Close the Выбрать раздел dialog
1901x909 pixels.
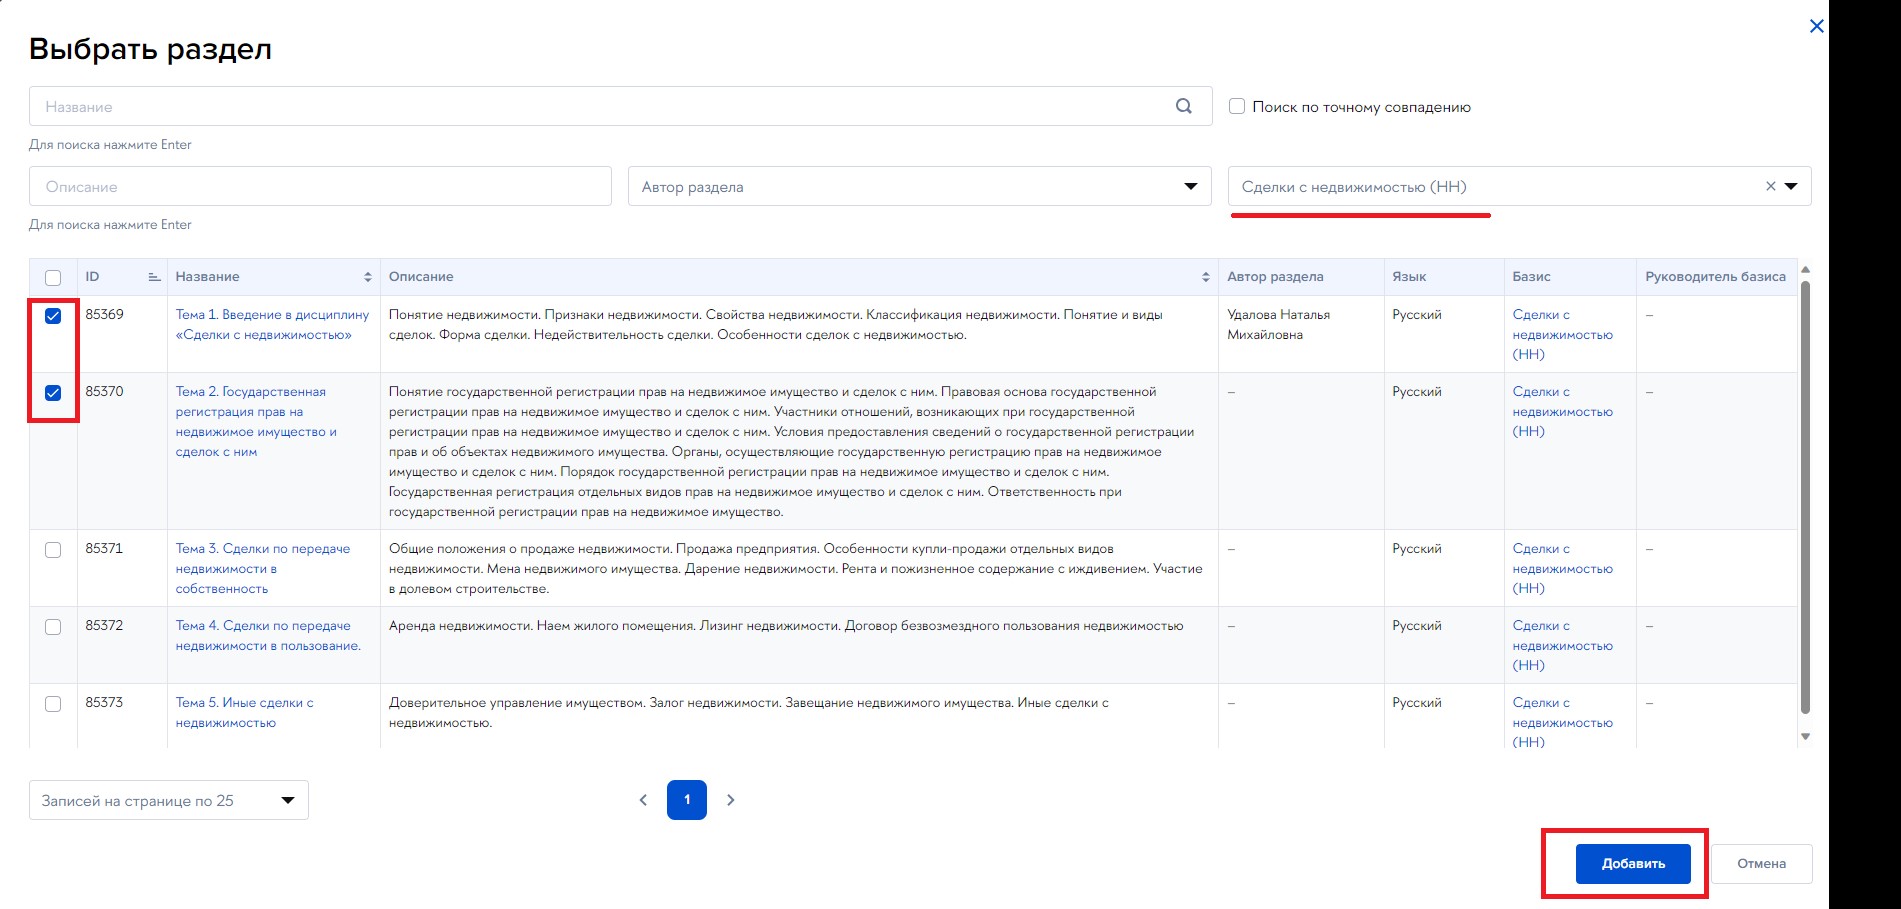coord(1816,27)
